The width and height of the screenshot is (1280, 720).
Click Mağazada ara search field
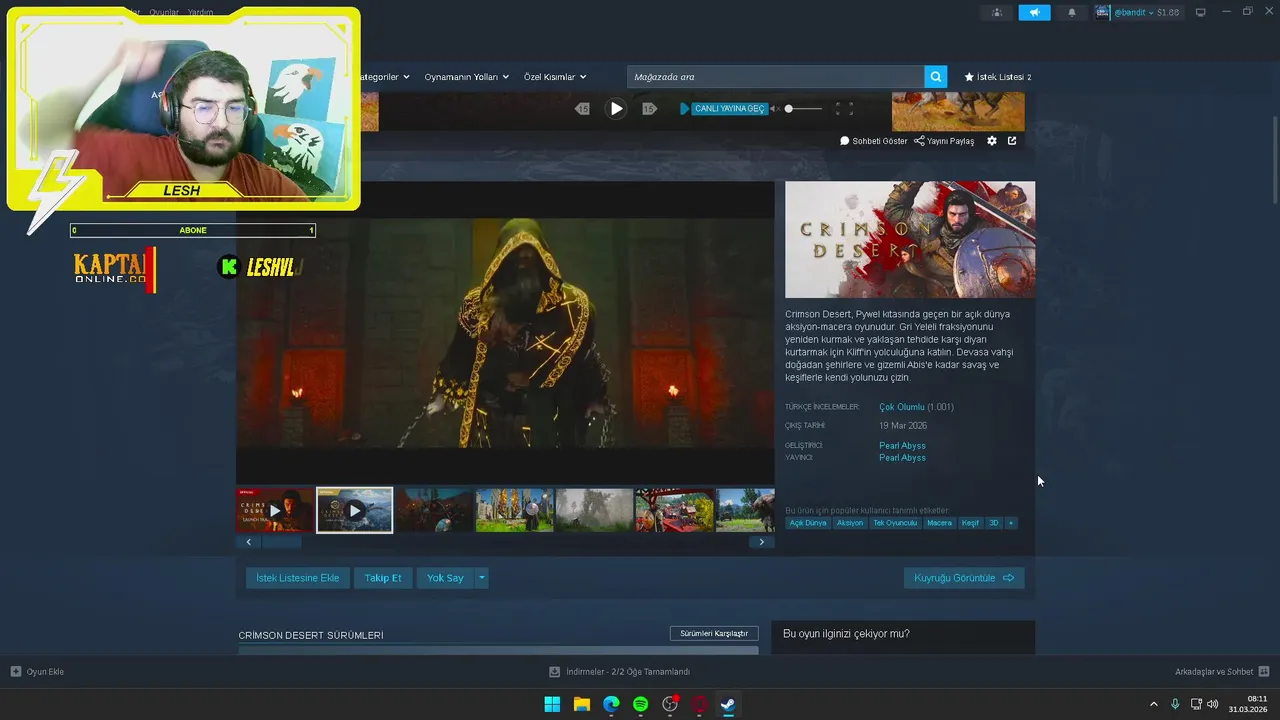[x=776, y=76]
